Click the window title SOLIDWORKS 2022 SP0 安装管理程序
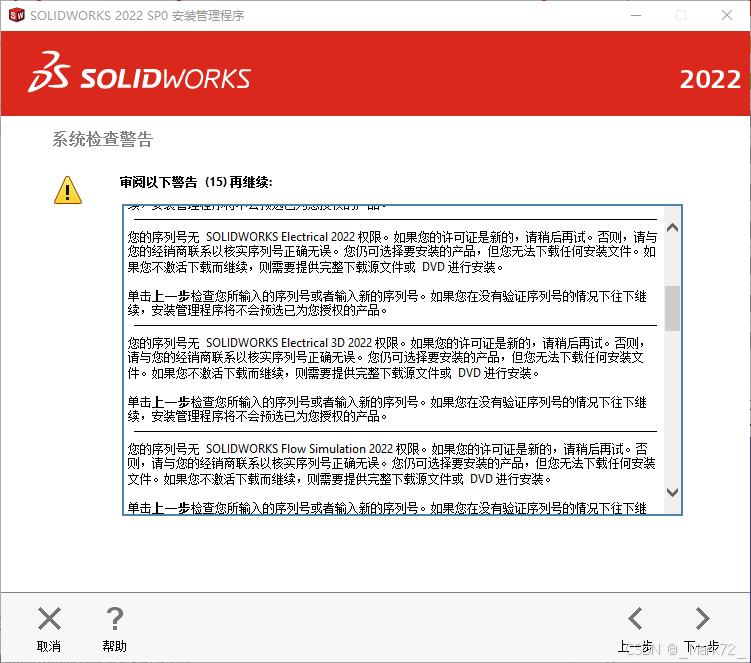 [137, 15]
